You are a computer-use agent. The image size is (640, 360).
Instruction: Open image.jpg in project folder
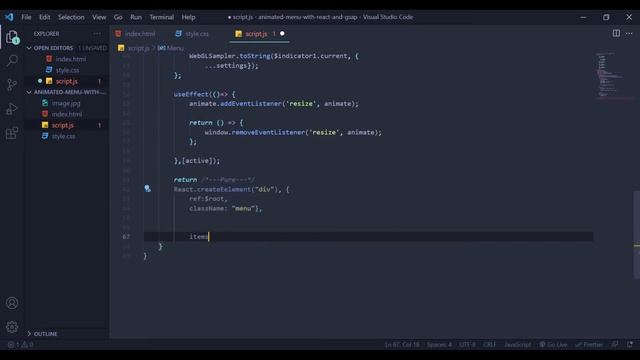66,103
